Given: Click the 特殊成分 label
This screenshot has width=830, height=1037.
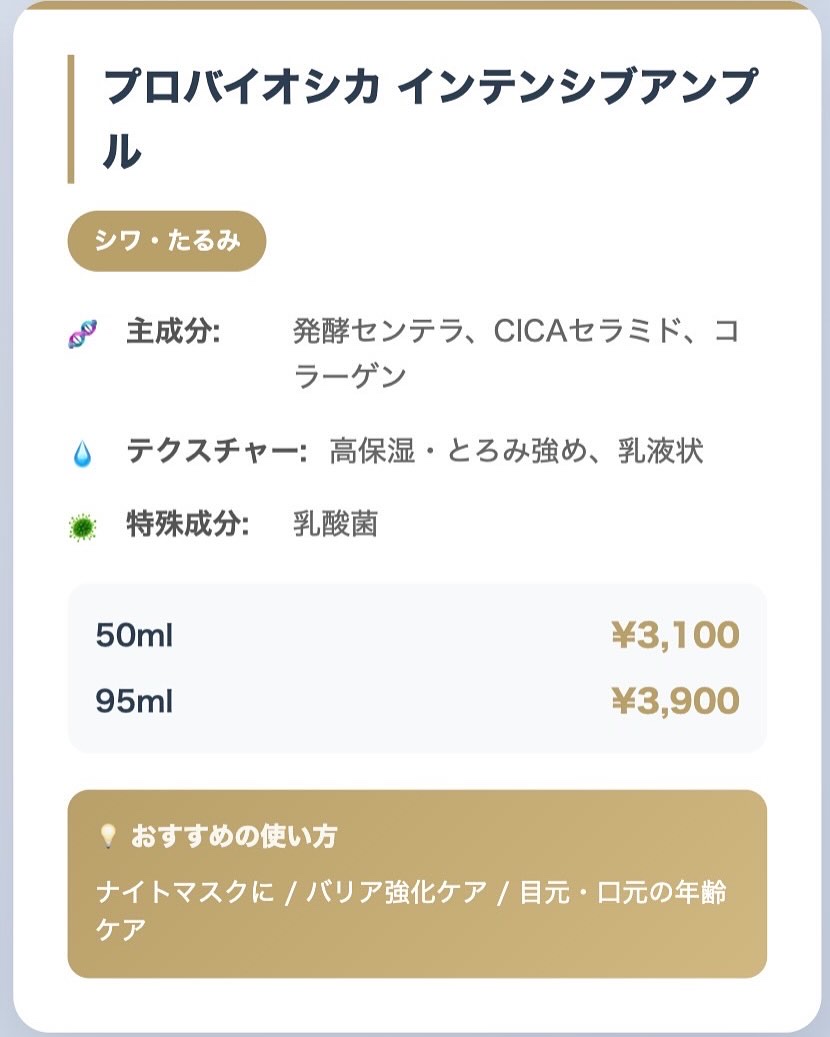Looking at the screenshot, I should click(187, 524).
